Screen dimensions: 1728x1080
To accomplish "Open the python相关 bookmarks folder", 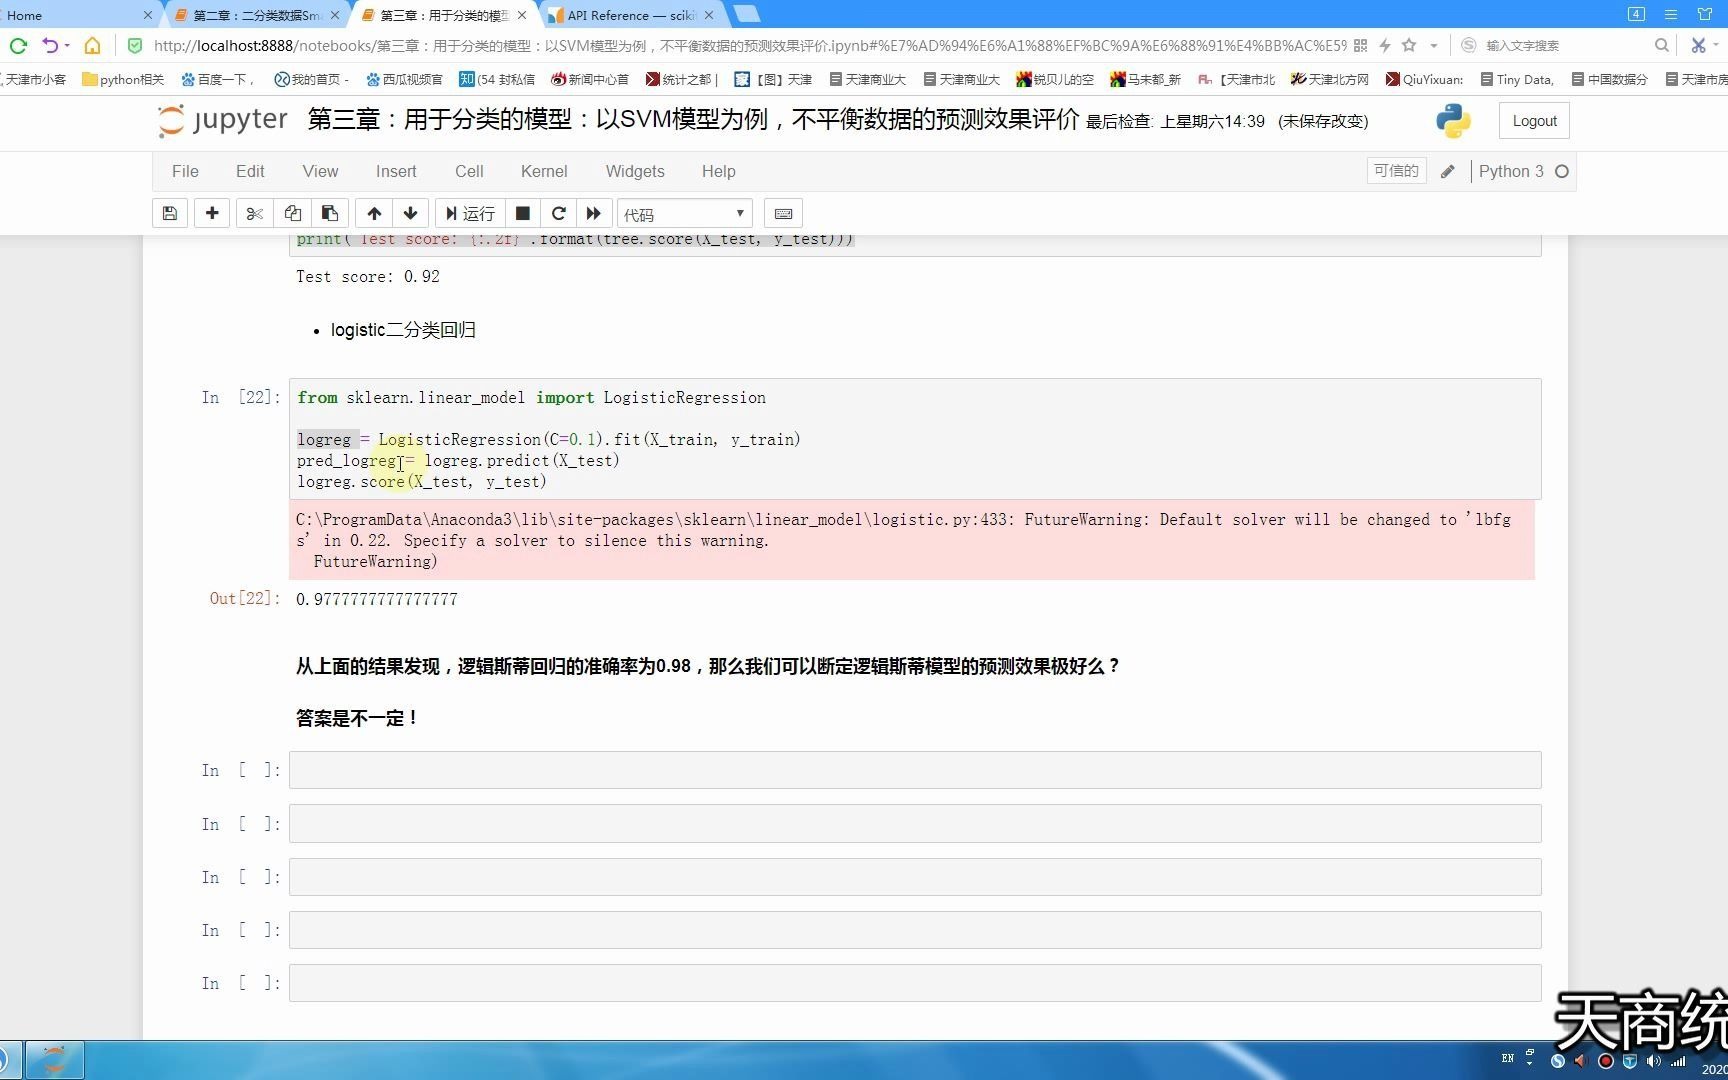I will (x=123, y=79).
